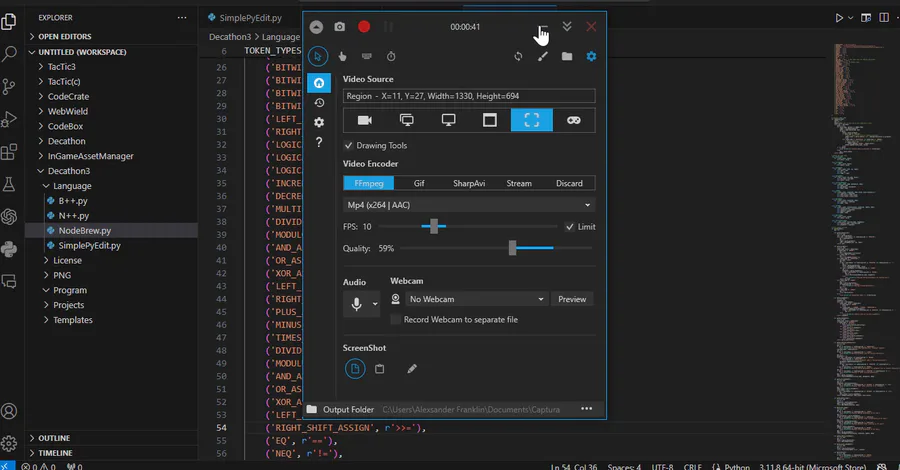Take a screenshot with the camera icon
Screen dimensions: 900x470
tap(340, 26)
